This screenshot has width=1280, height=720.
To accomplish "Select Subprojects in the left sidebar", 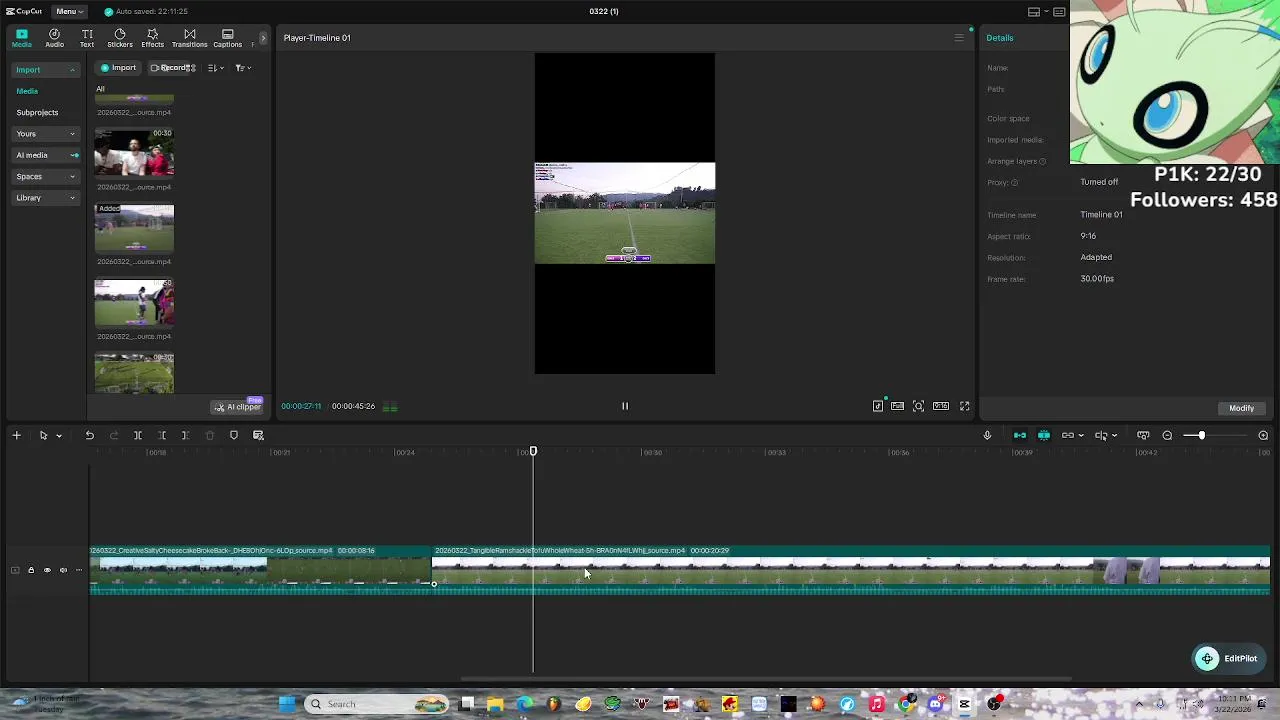I will [37, 112].
